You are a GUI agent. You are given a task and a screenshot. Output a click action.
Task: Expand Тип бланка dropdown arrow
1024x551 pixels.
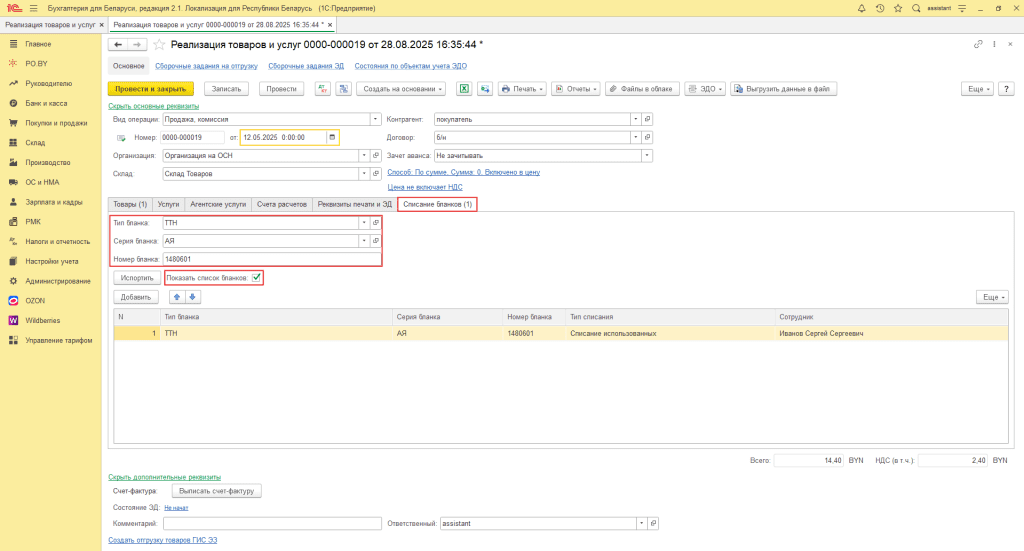pyautogui.click(x=364, y=223)
